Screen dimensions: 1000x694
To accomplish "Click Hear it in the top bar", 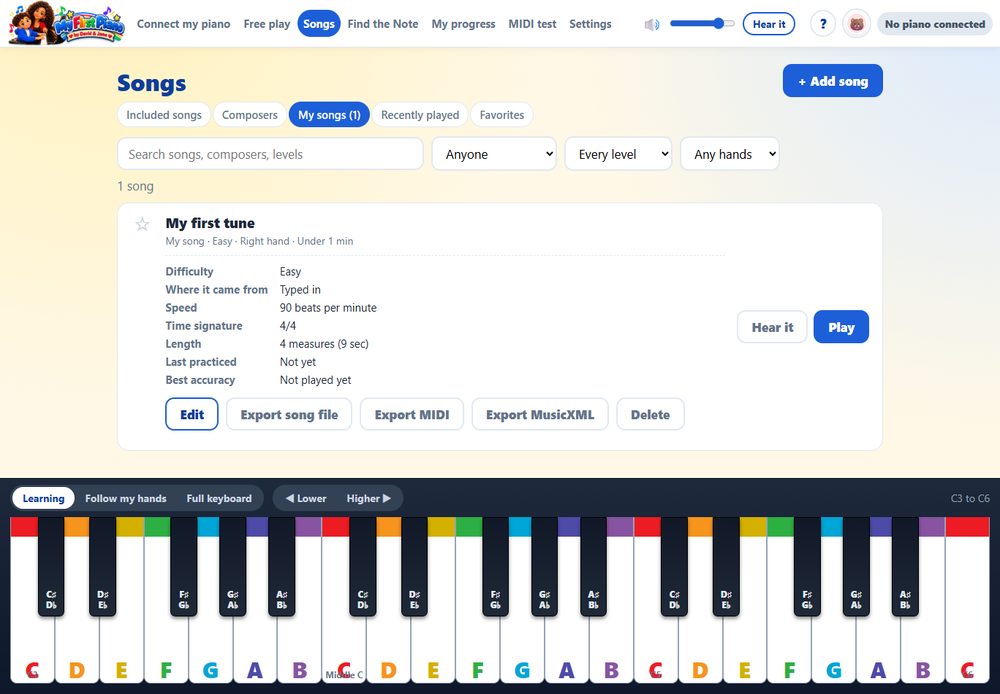I will pyautogui.click(x=768, y=24).
